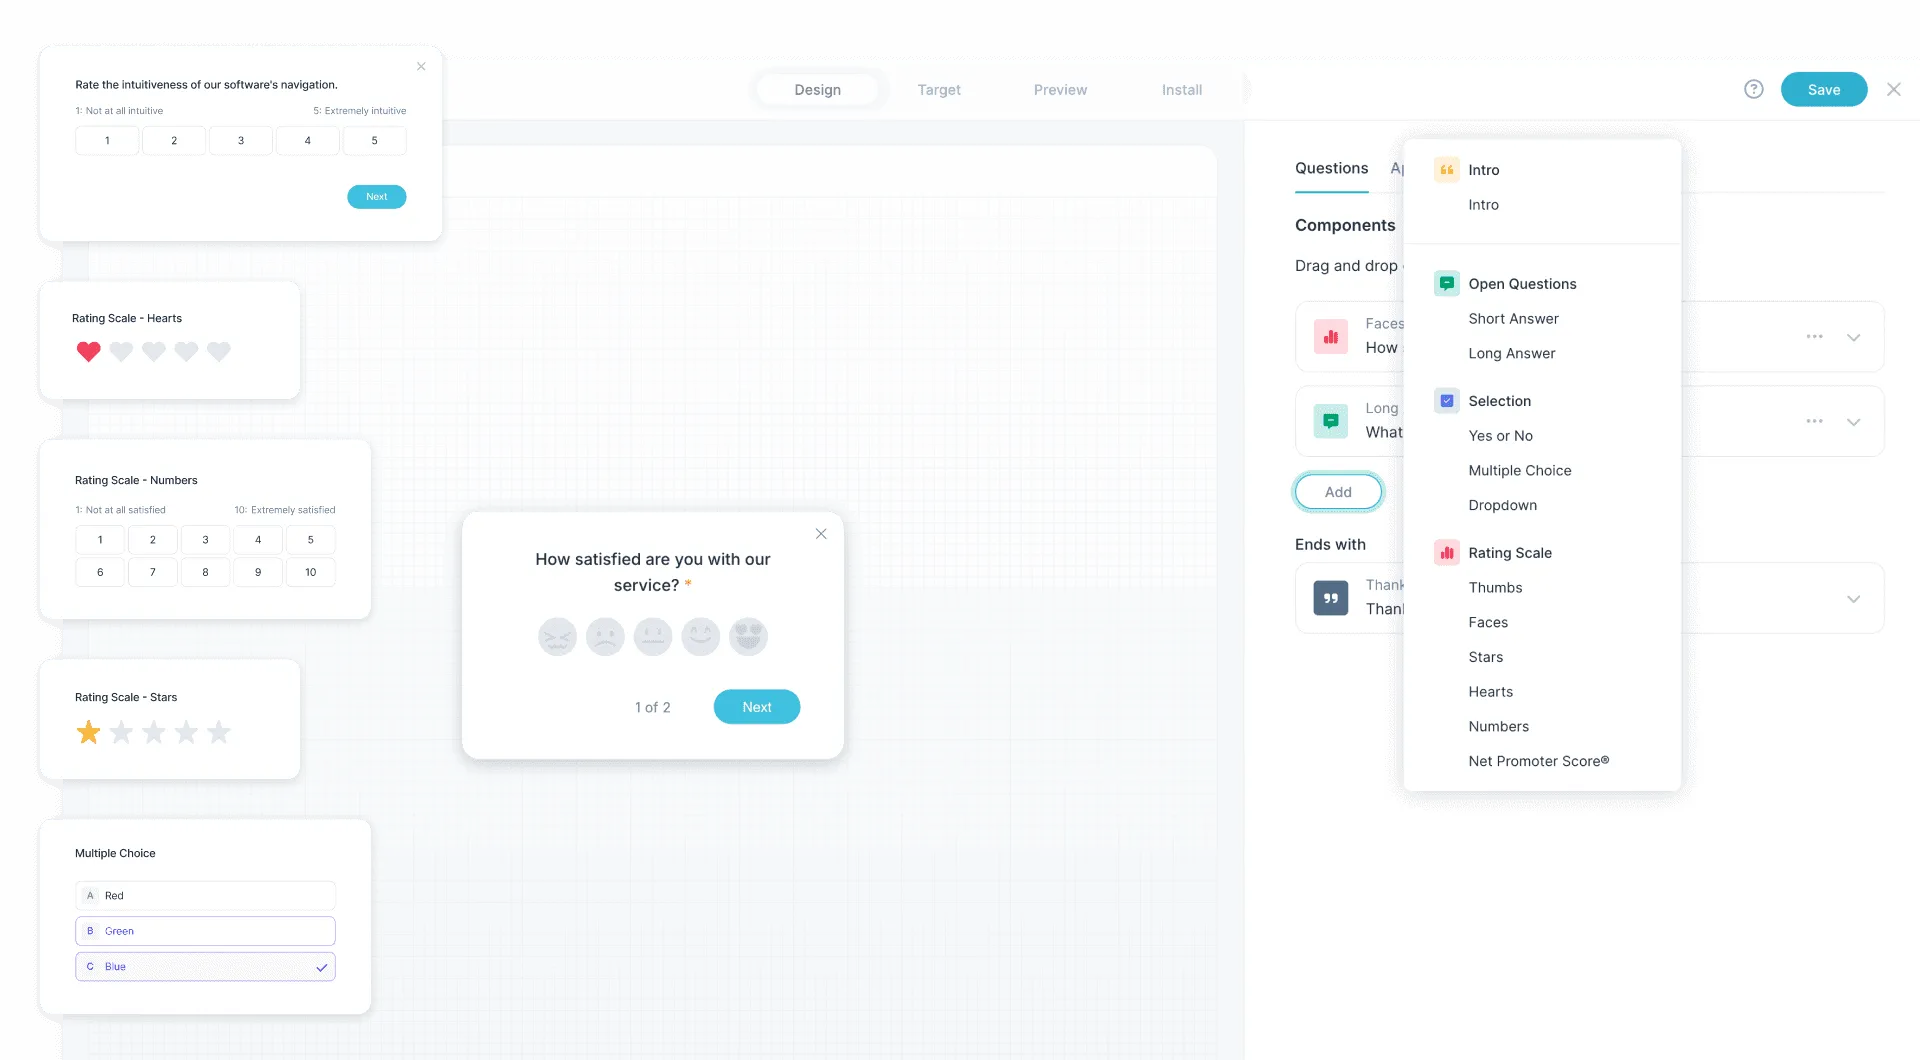1920x1060 pixels.
Task: Click the Long question chat icon in Components list
Action: point(1330,420)
